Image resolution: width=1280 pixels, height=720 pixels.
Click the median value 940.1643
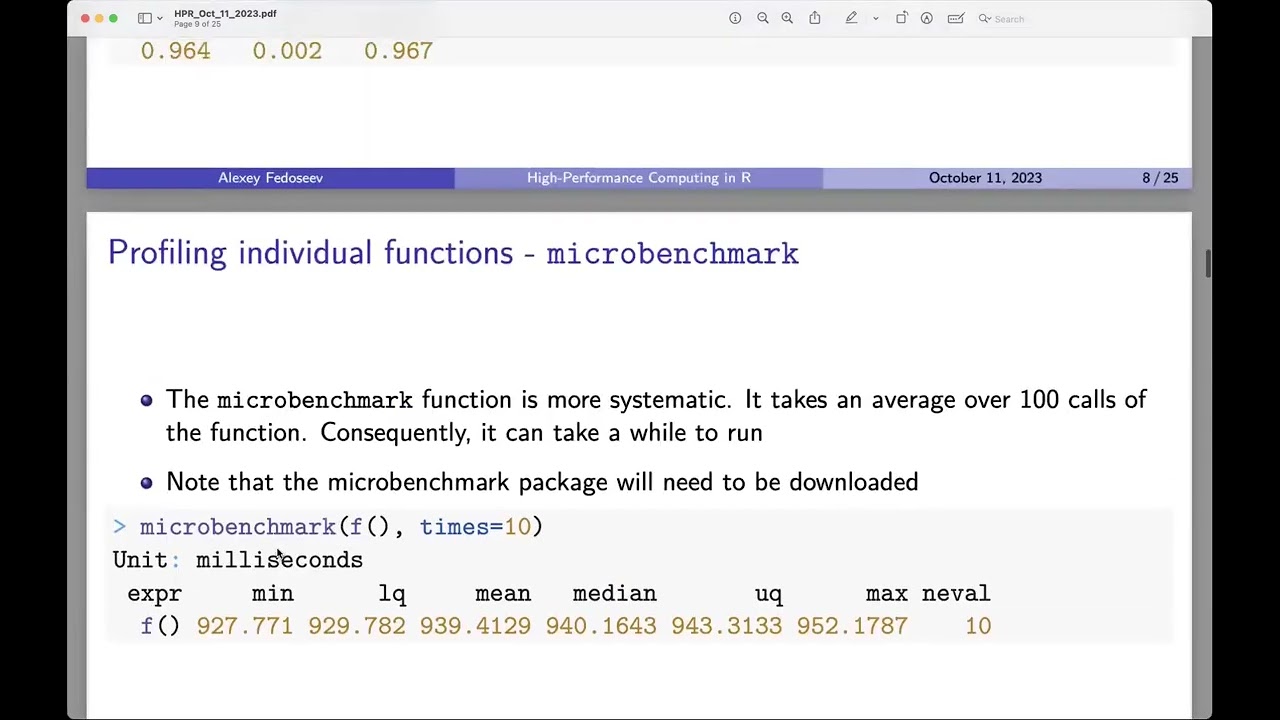[x=601, y=626]
